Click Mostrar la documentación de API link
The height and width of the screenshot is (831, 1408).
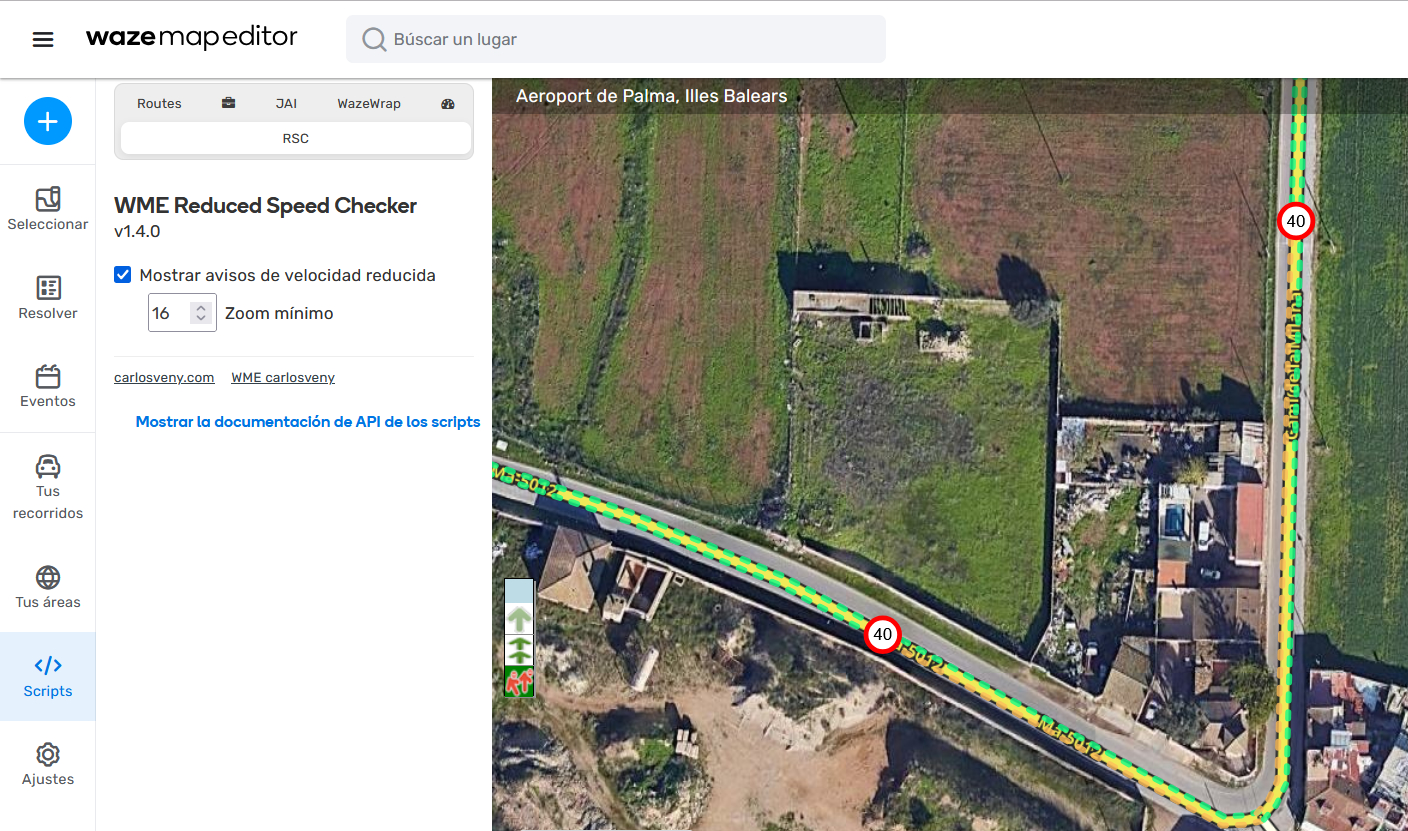pos(308,422)
